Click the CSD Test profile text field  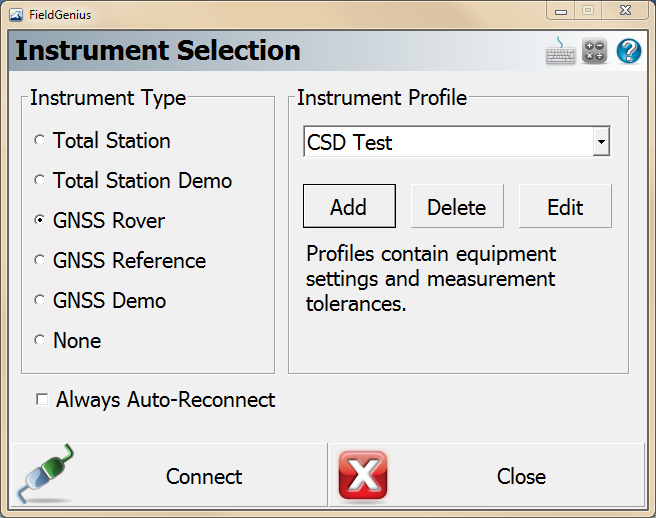(447, 142)
